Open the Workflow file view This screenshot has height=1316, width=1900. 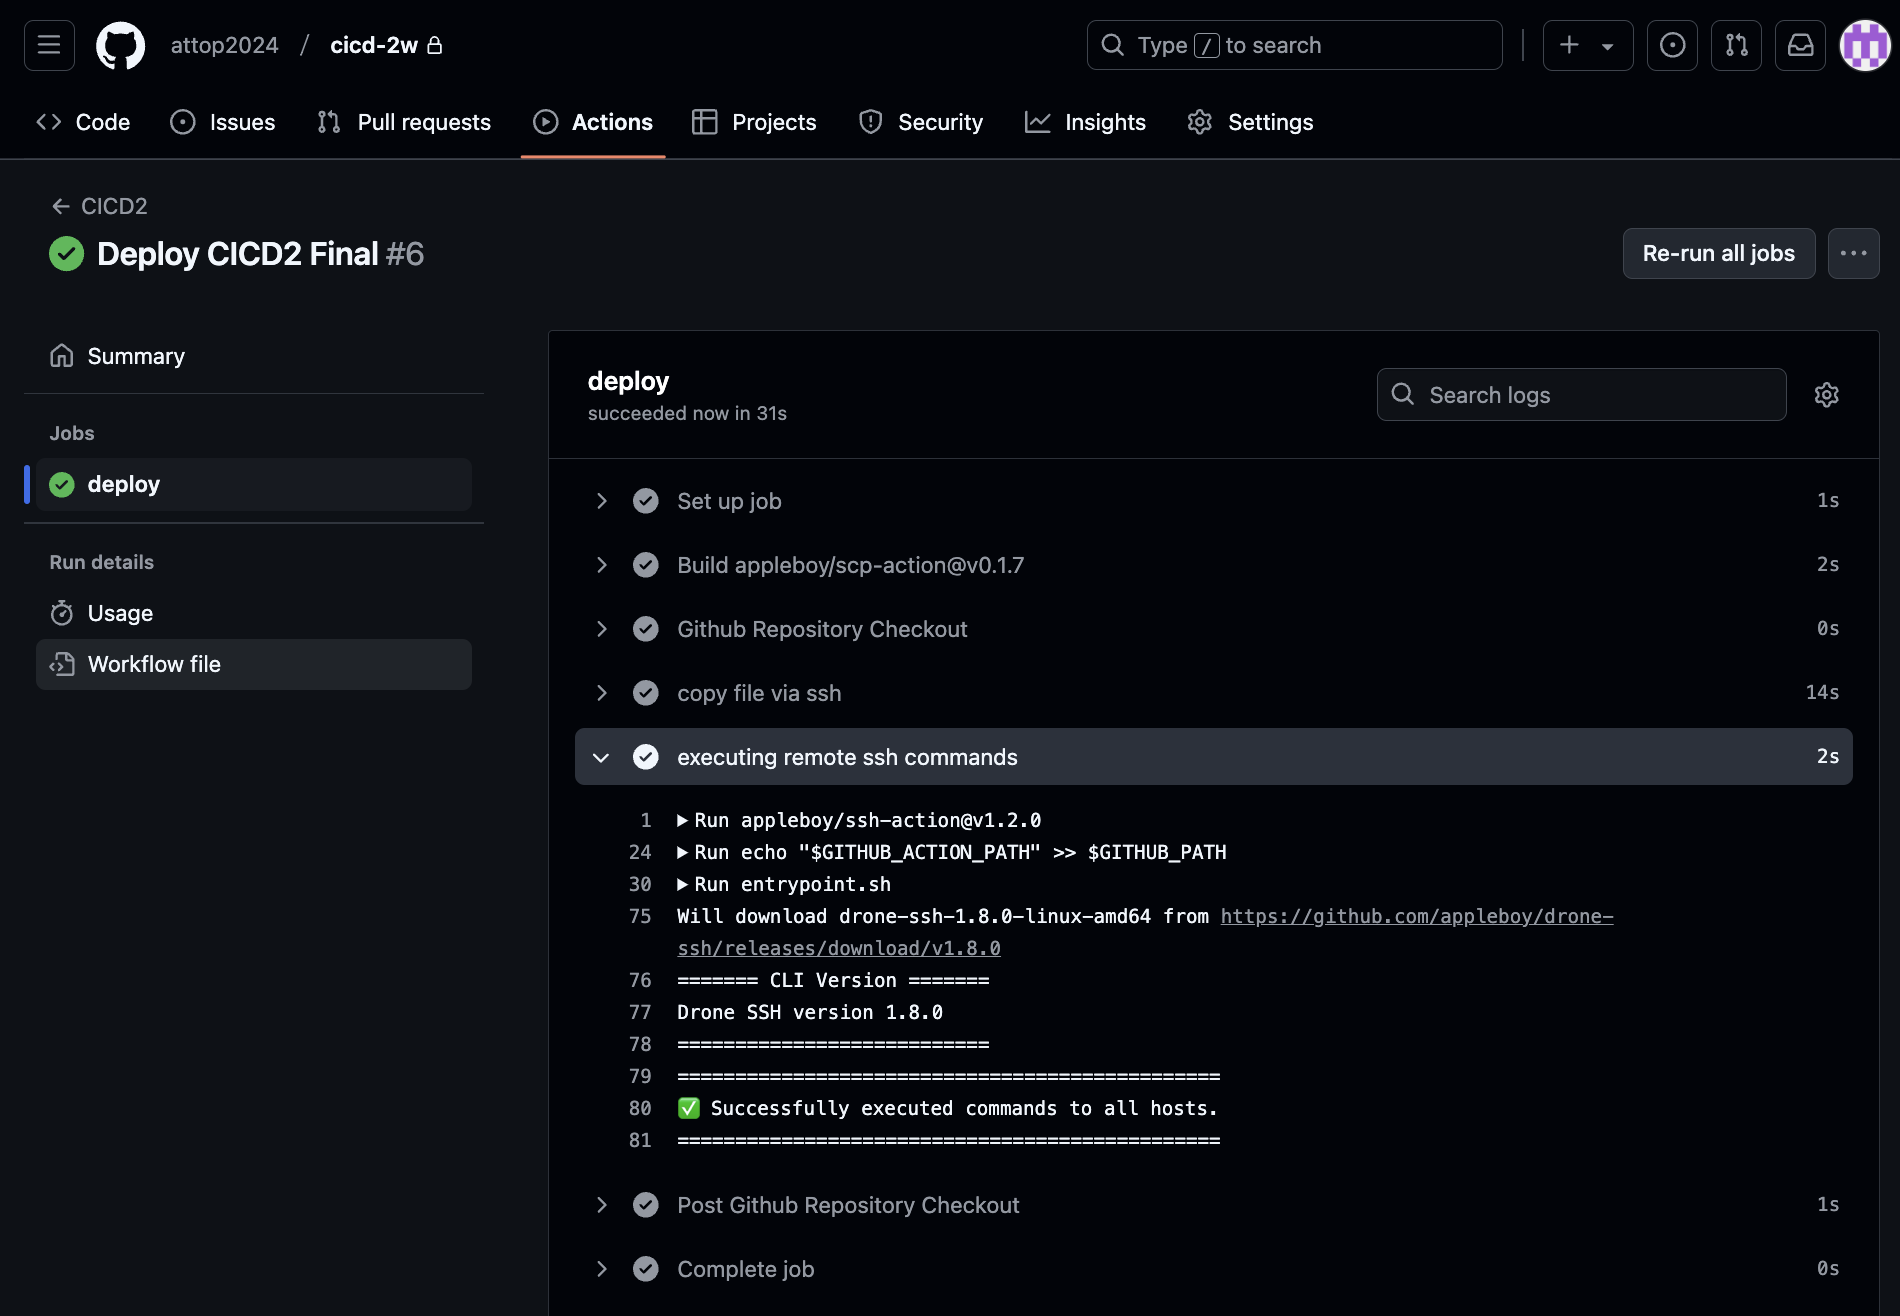254,664
